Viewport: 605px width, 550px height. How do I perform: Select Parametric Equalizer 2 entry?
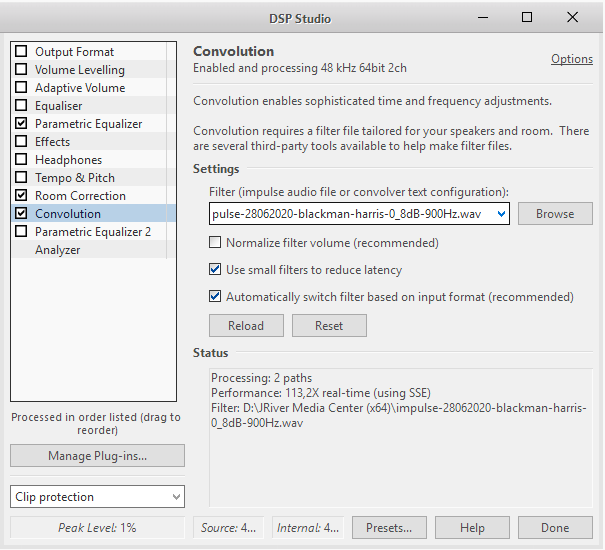93,232
